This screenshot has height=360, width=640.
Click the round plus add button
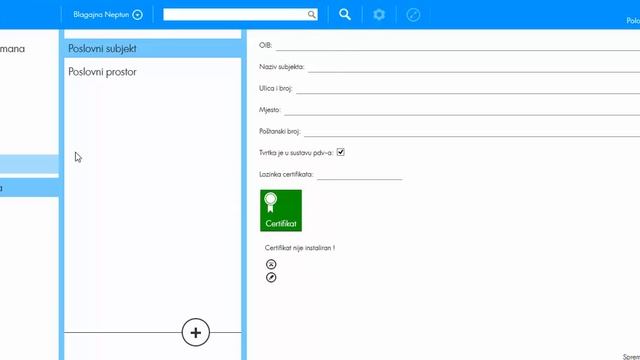coord(196,332)
